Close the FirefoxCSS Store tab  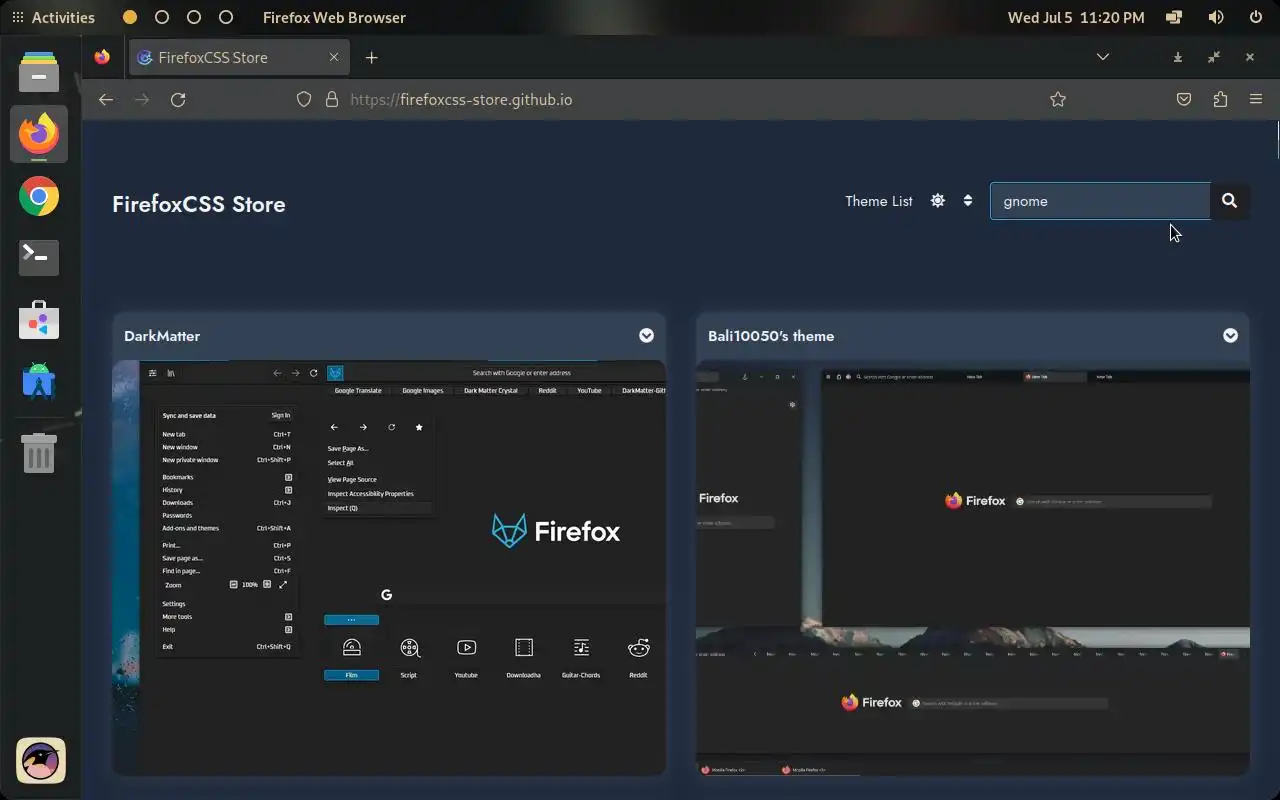[x=336, y=57]
